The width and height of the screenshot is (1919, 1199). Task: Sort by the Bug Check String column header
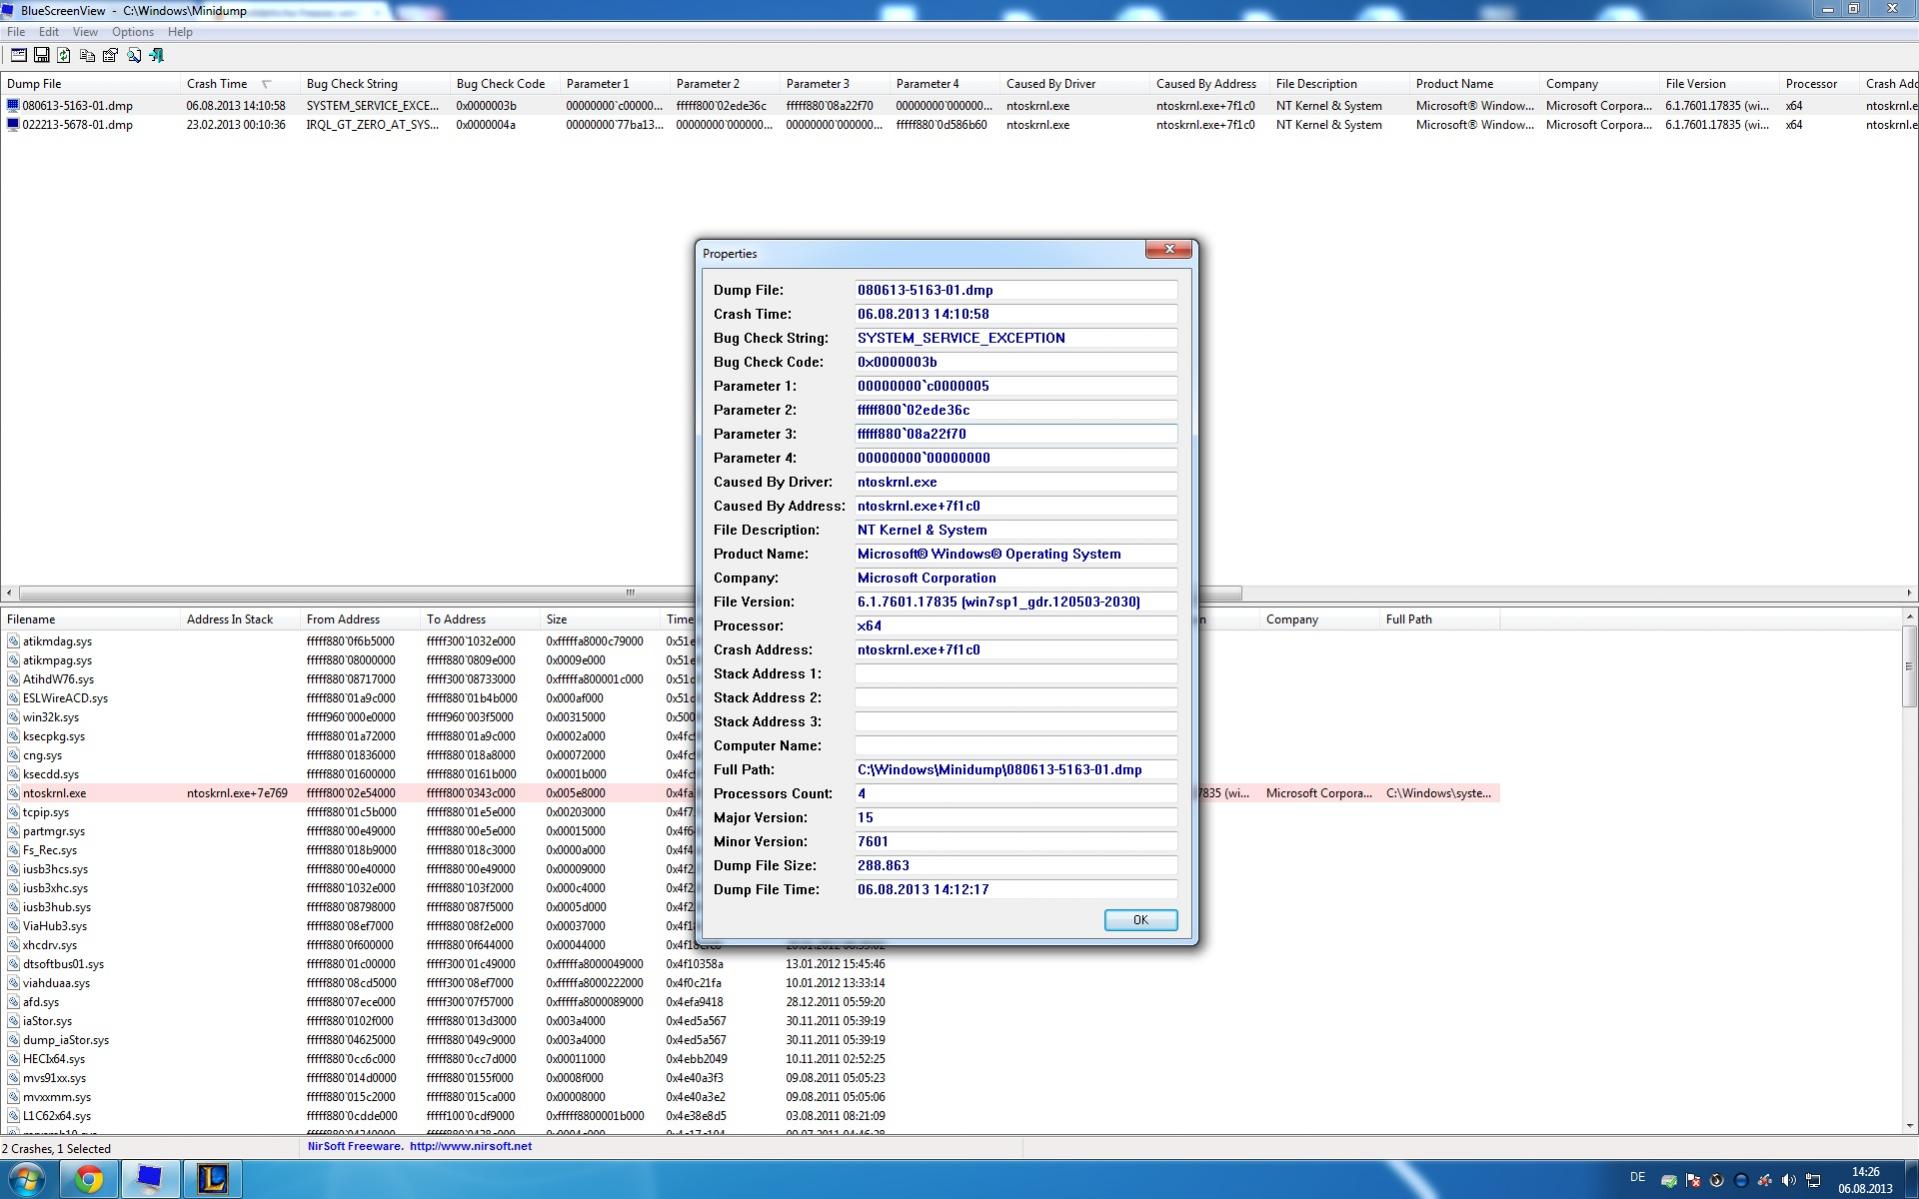[x=375, y=84]
